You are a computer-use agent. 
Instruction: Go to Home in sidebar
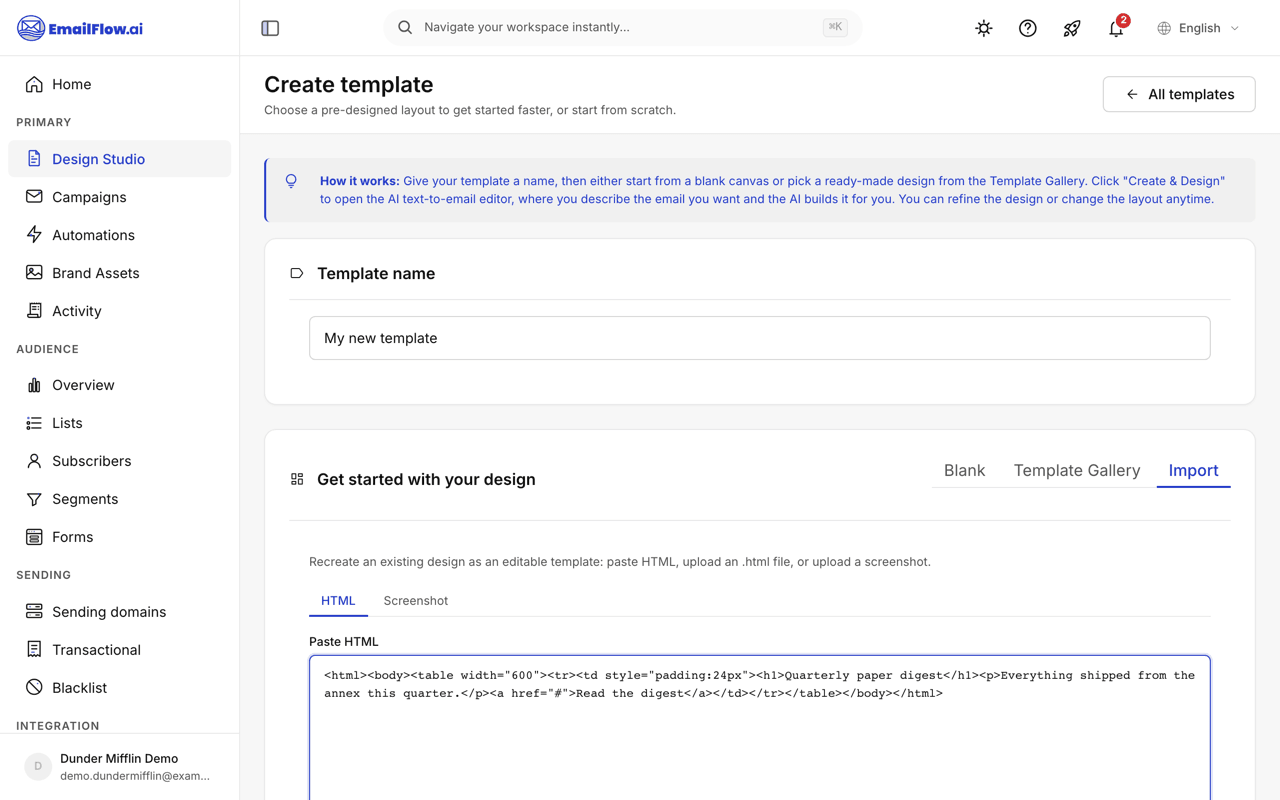(x=119, y=84)
